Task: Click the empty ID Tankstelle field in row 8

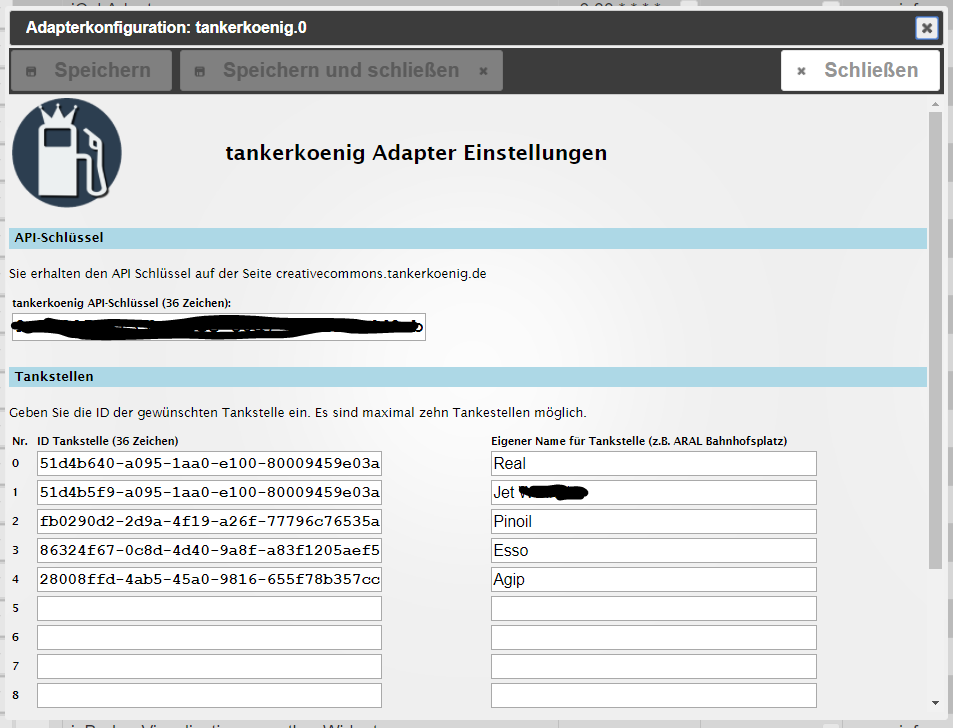Action: (x=209, y=695)
